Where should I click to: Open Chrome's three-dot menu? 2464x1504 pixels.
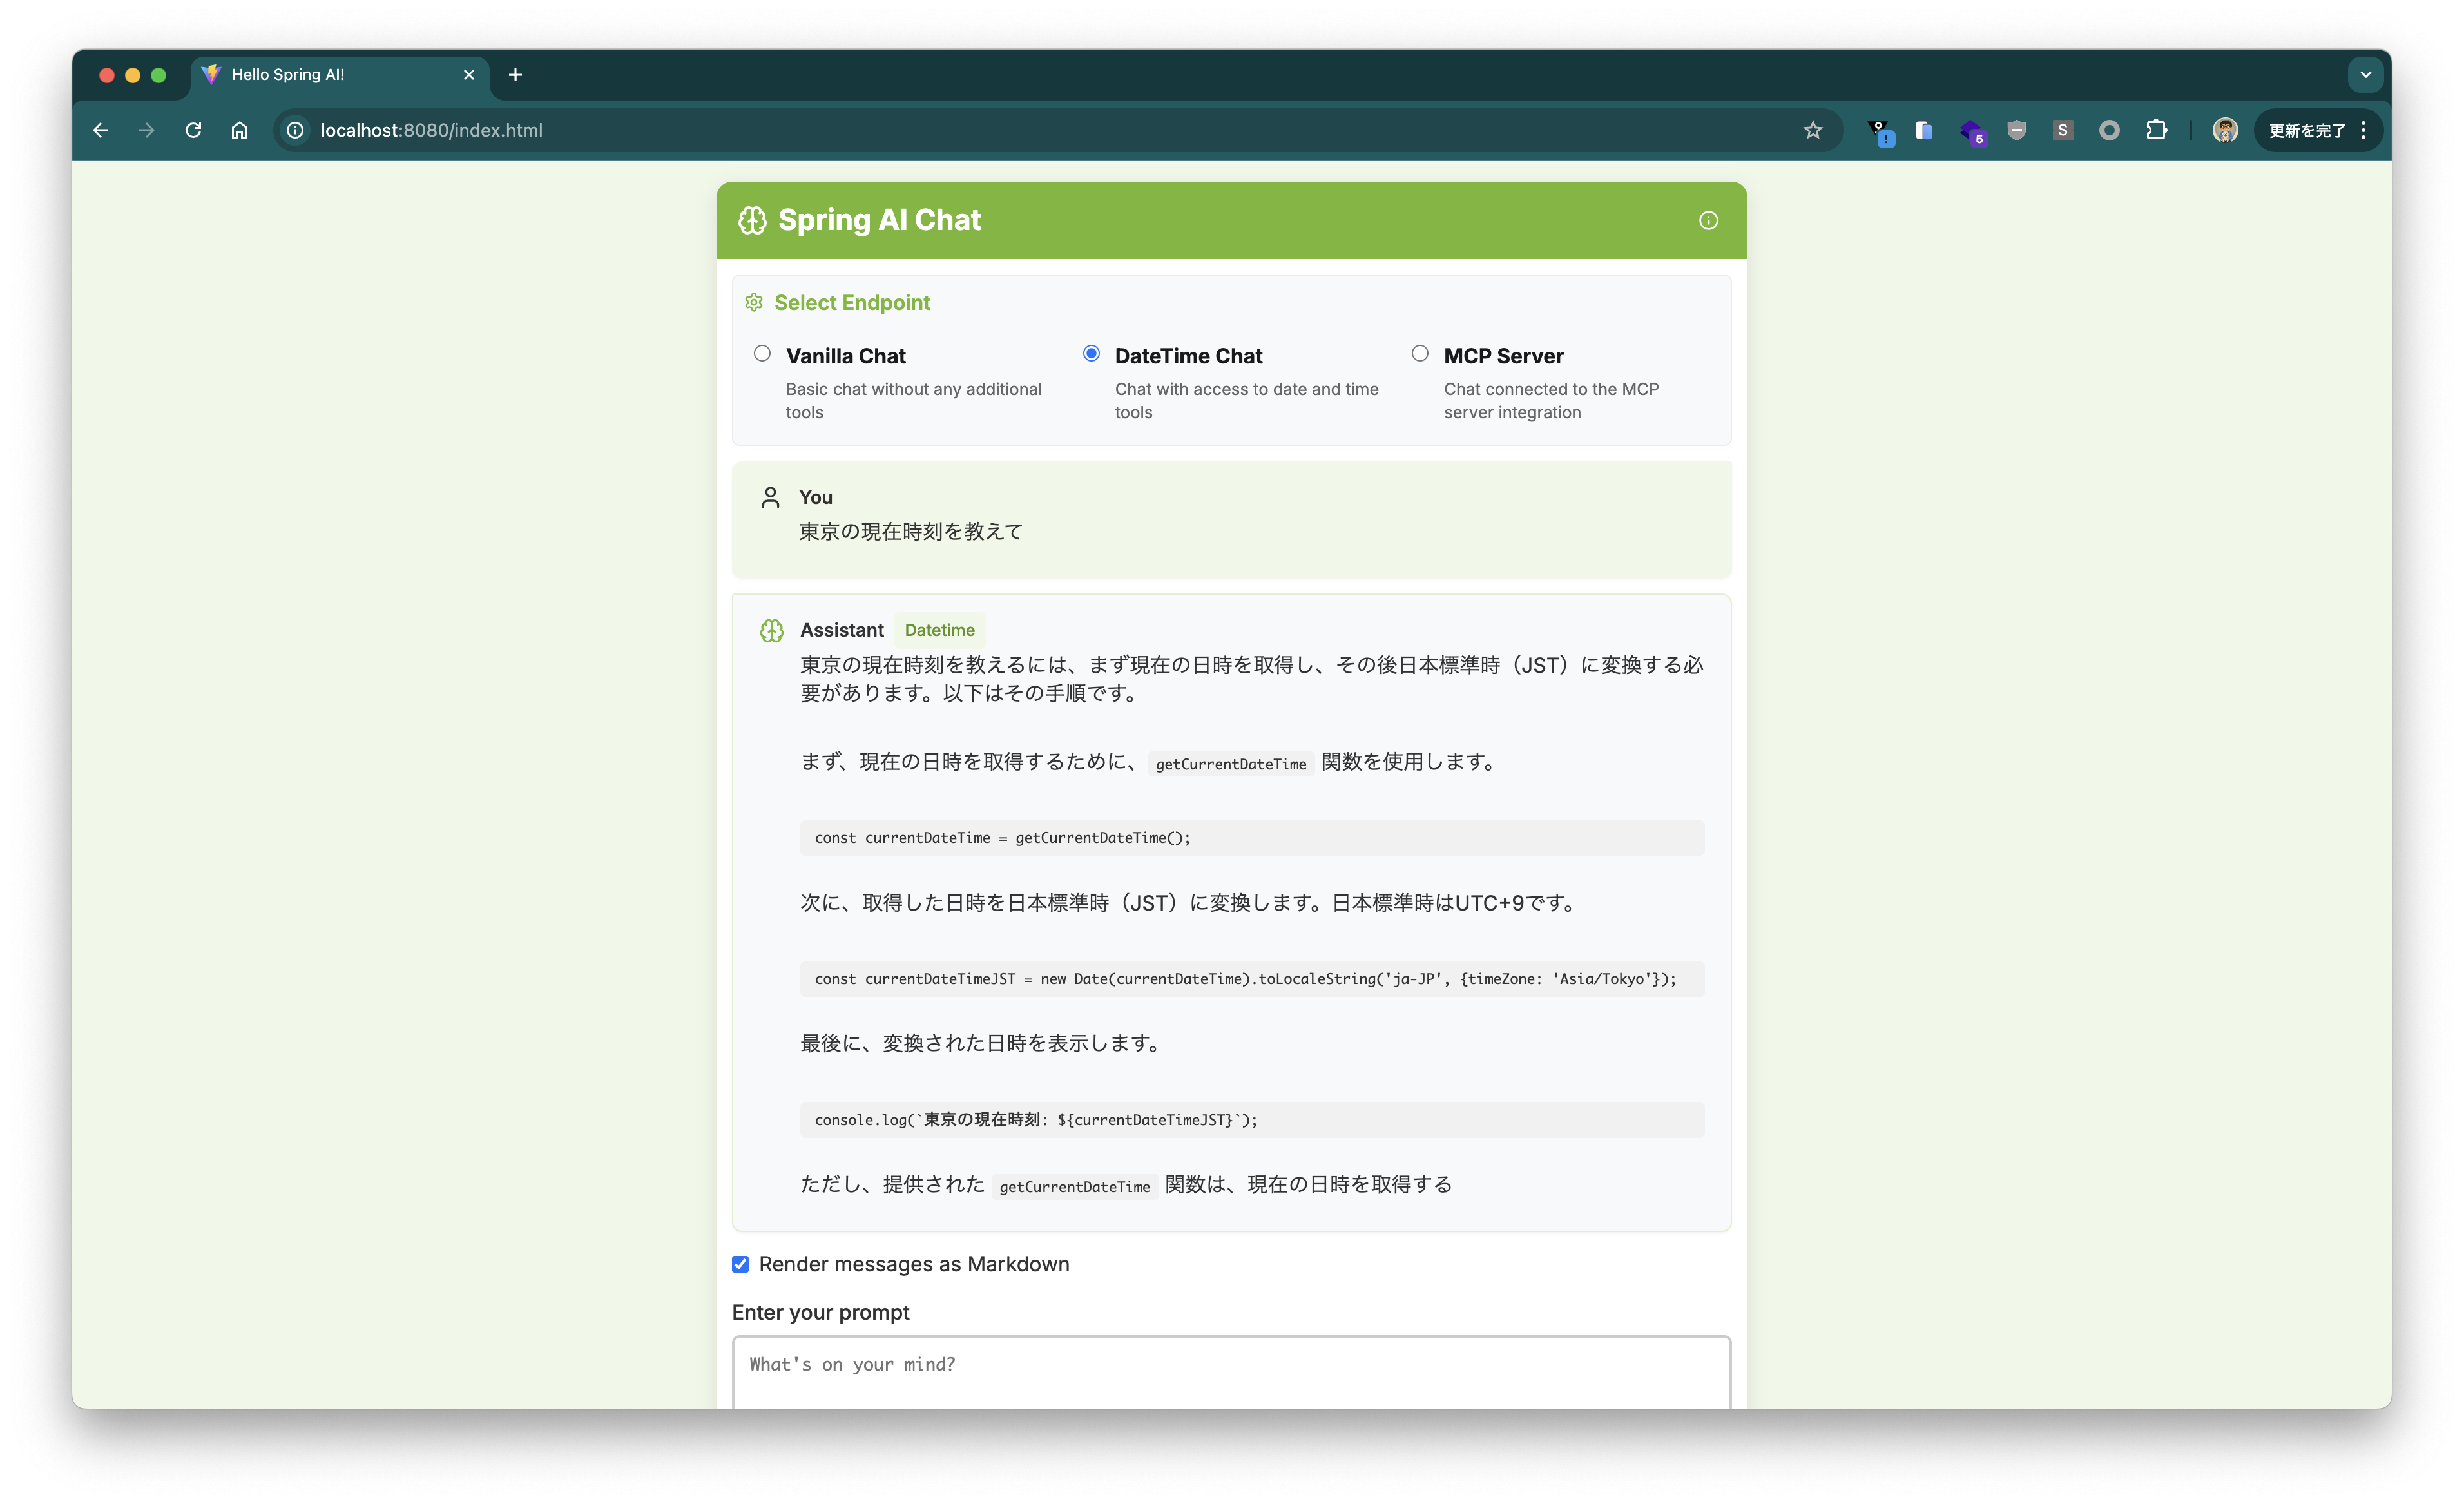pos(2364,130)
